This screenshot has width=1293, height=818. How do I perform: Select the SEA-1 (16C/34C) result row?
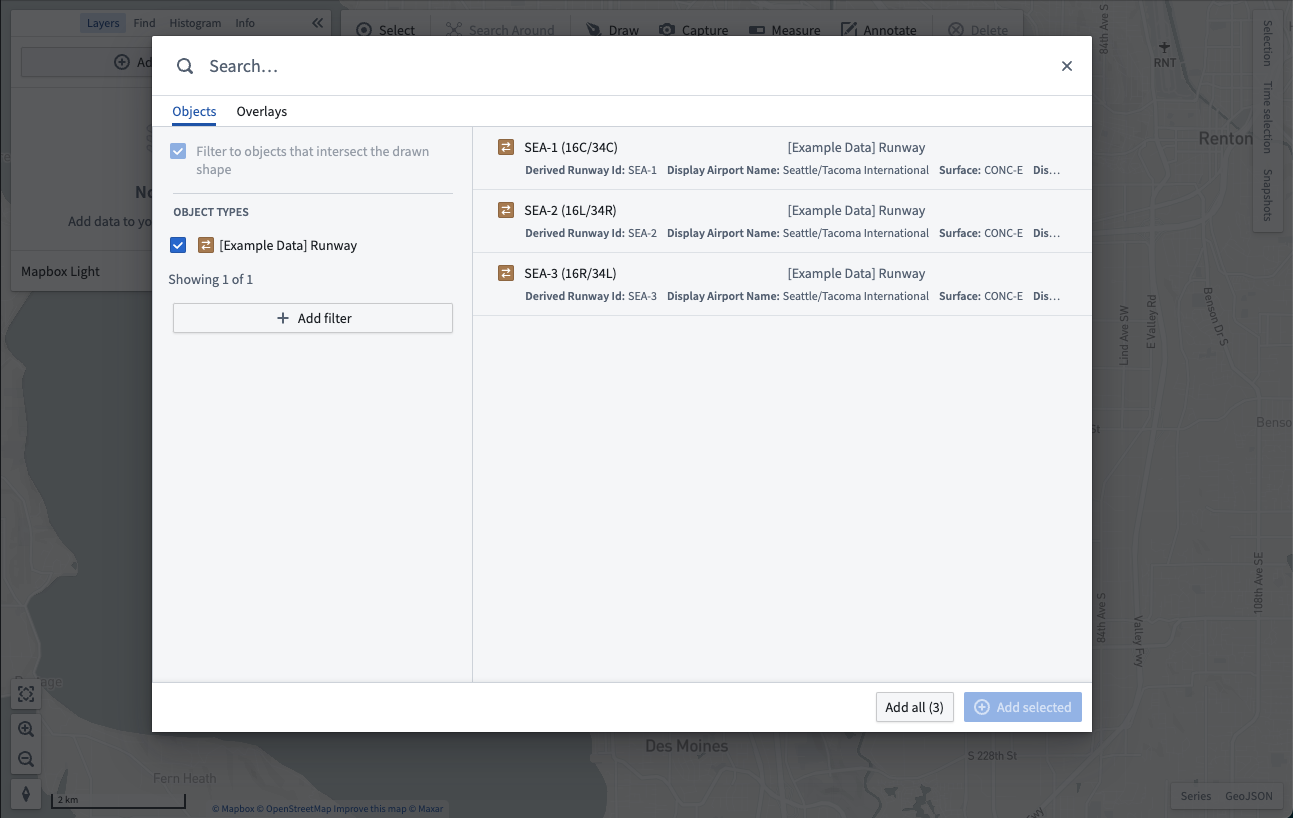click(x=782, y=158)
